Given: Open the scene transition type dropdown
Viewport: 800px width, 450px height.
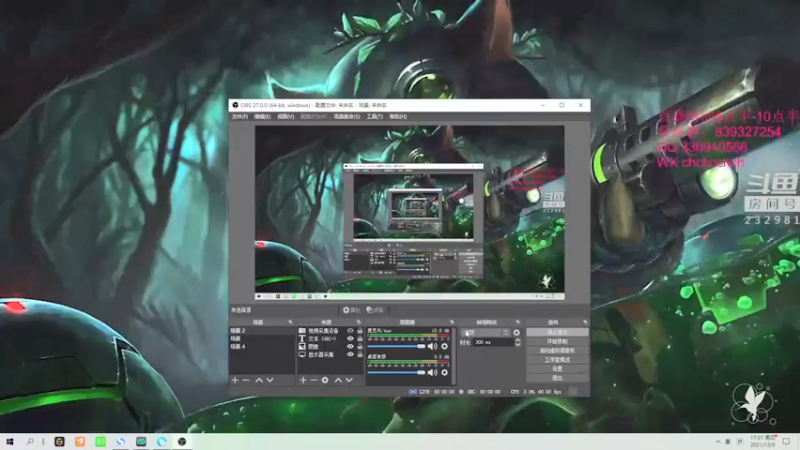Looking at the screenshot, I should (485, 333).
